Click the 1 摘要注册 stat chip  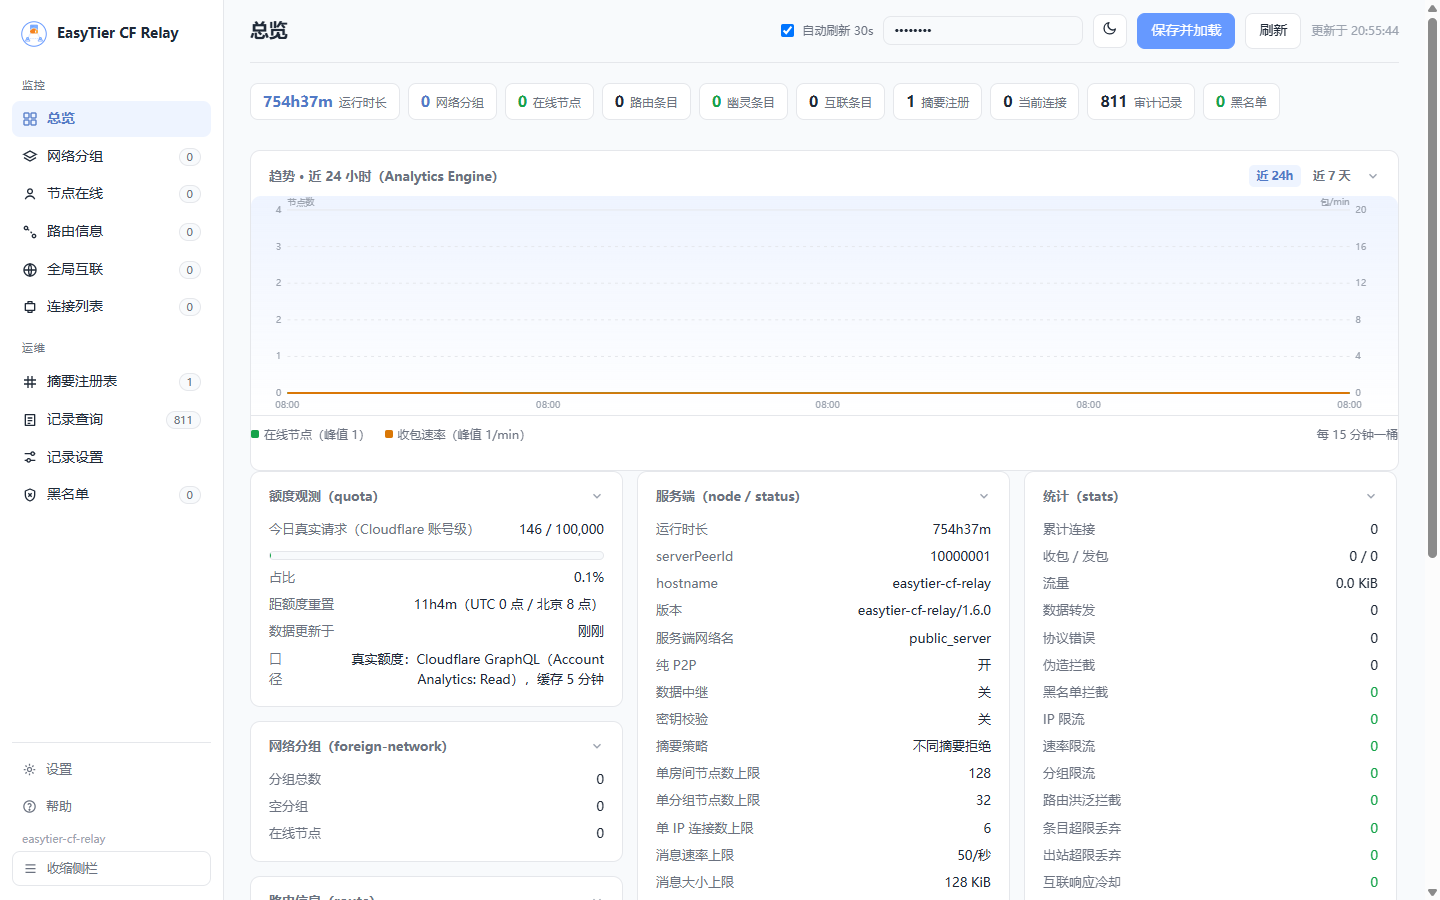[x=938, y=102]
